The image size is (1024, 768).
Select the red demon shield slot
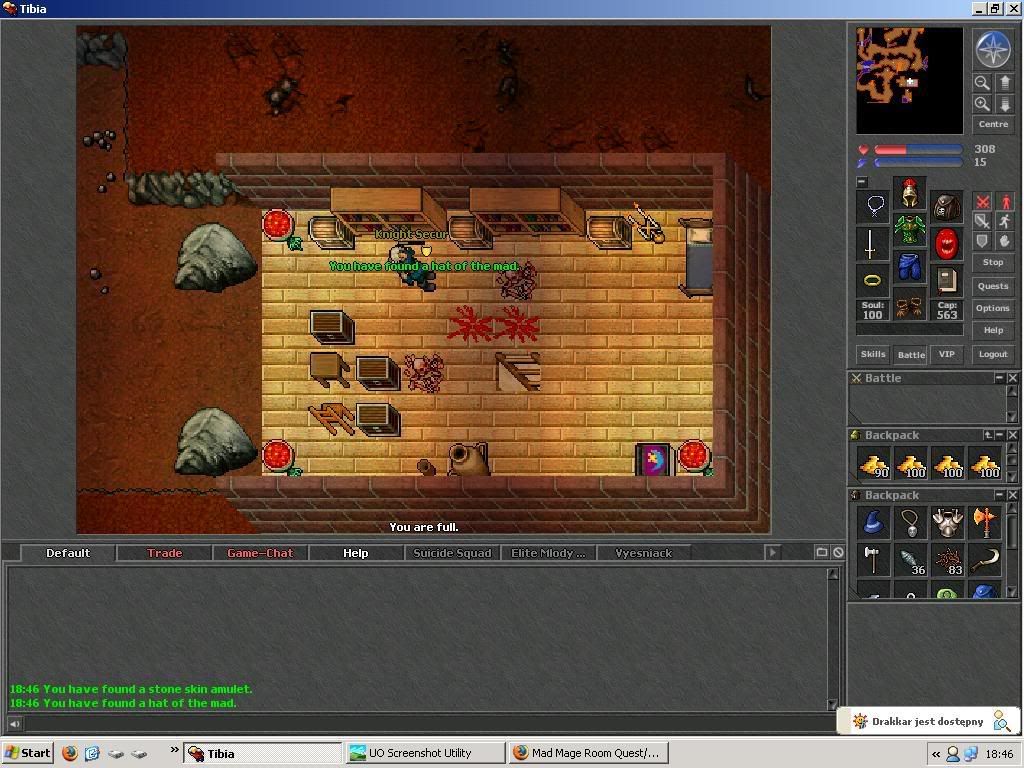pos(946,244)
